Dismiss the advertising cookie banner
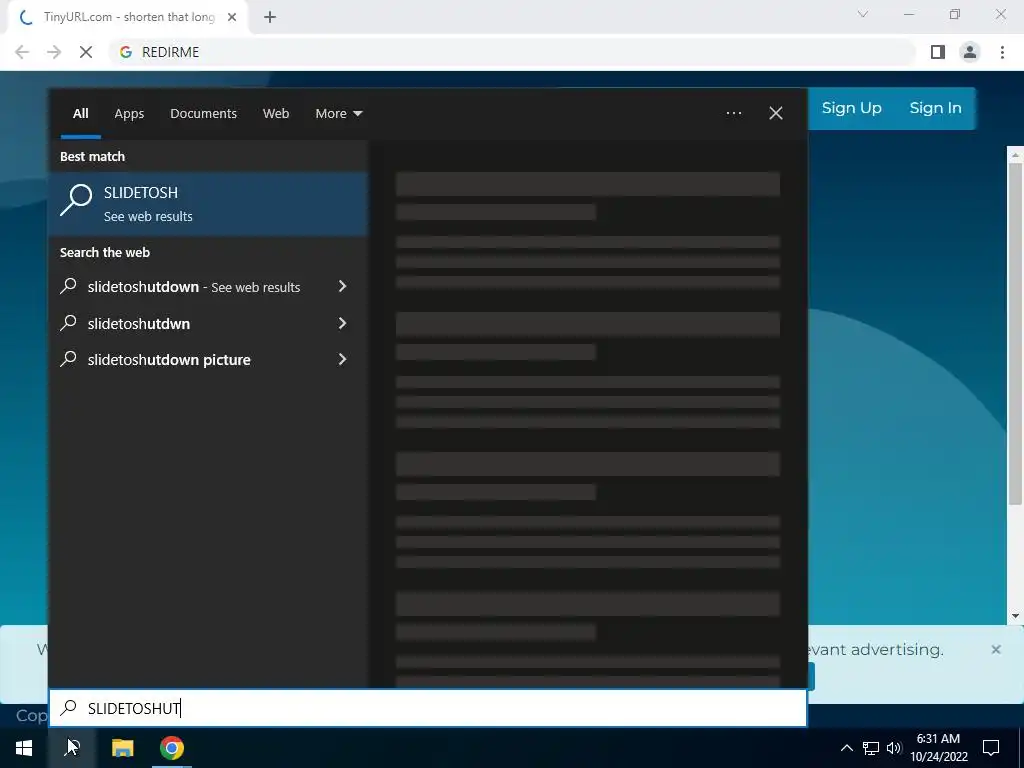This screenshot has width=1024, height=768. point(996,649)
